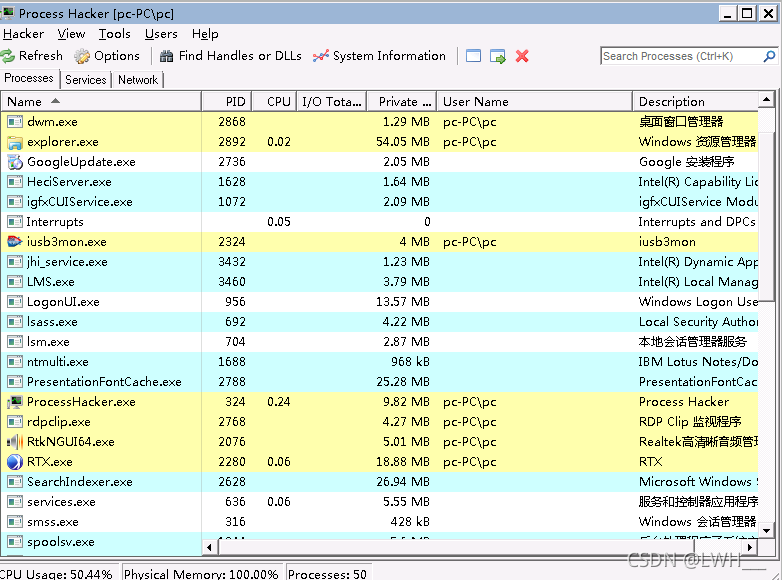Sort by the PID column header
This screenshot has width=782, height=580.
(227, 102)
